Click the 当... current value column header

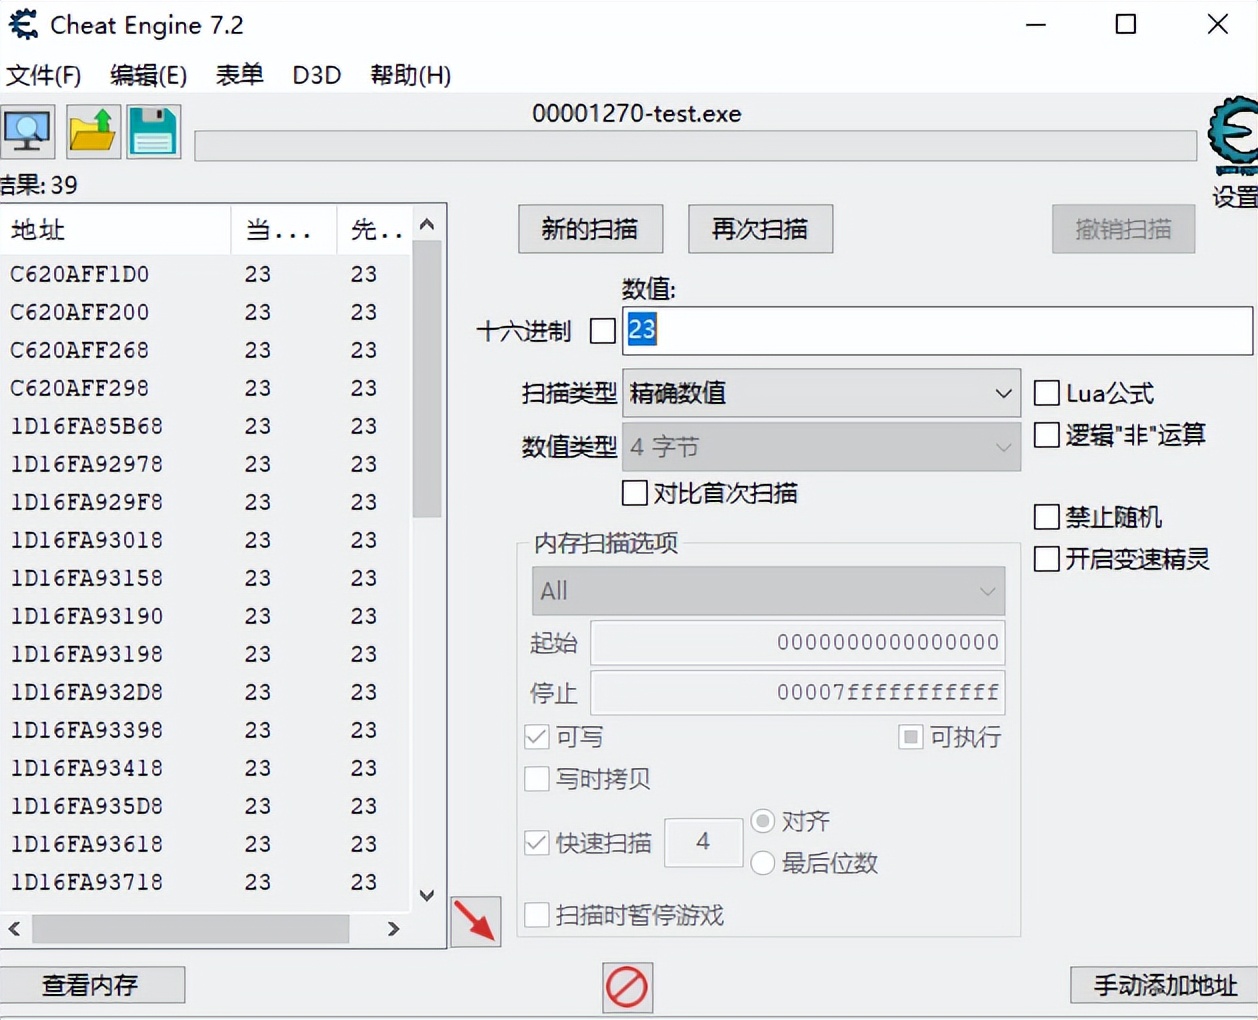284,230
